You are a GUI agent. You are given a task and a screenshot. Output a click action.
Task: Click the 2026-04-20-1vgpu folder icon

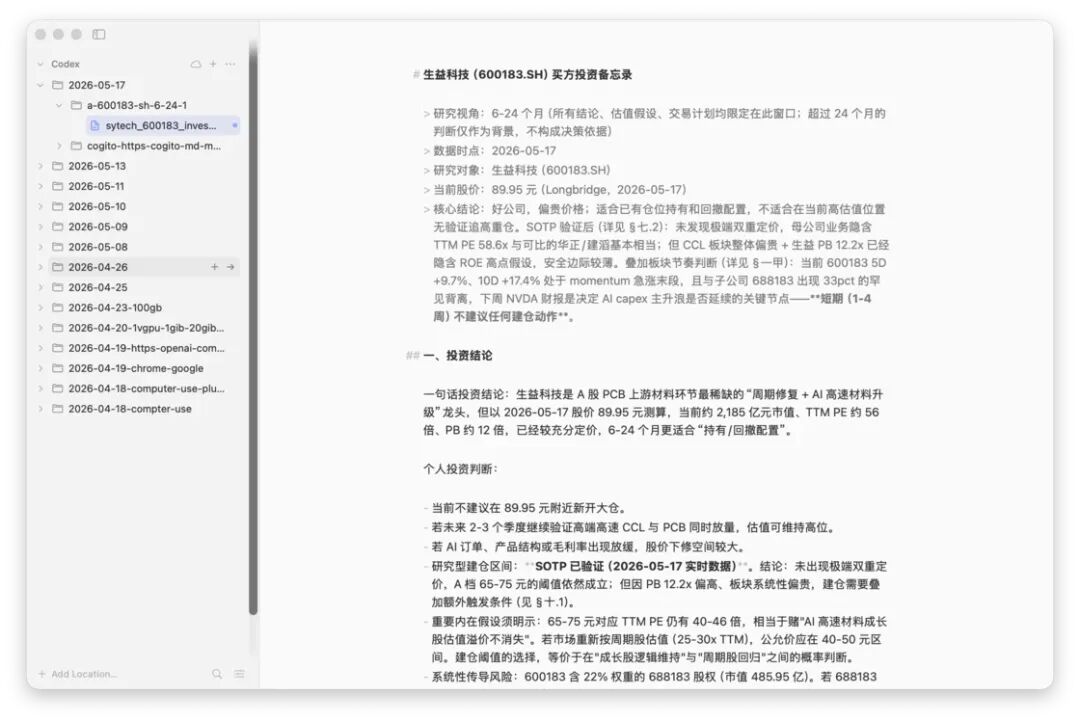58,328
